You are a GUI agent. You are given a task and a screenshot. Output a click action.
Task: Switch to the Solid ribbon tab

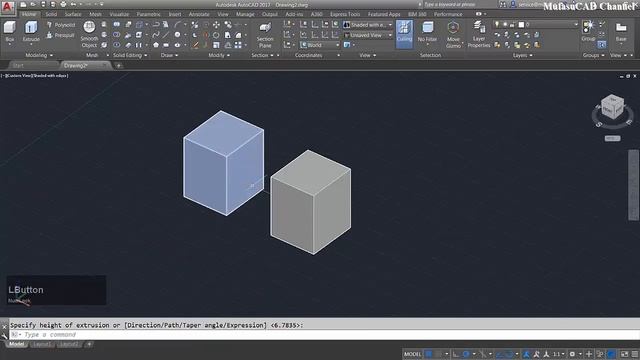(x=51, y=14)
